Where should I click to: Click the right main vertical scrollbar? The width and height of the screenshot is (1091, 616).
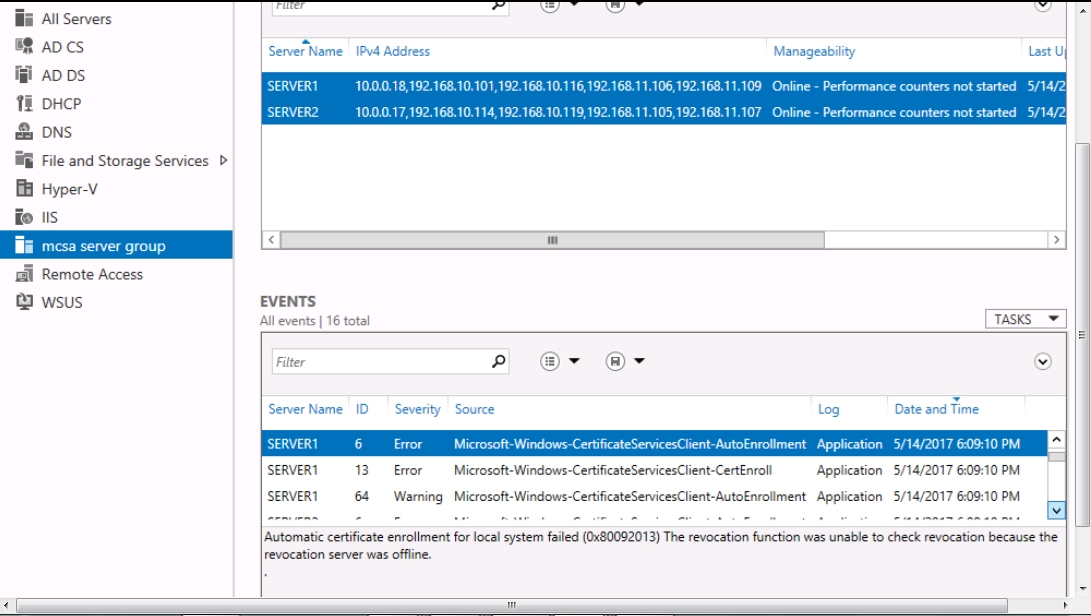(x=1082, y=334)
